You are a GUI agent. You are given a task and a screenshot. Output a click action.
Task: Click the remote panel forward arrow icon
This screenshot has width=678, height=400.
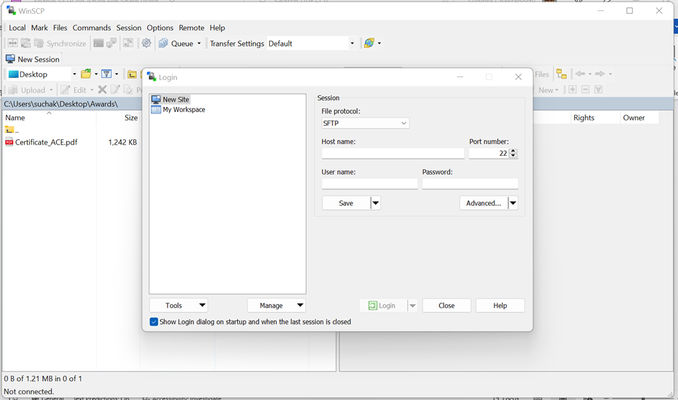(x=600, y=74)
